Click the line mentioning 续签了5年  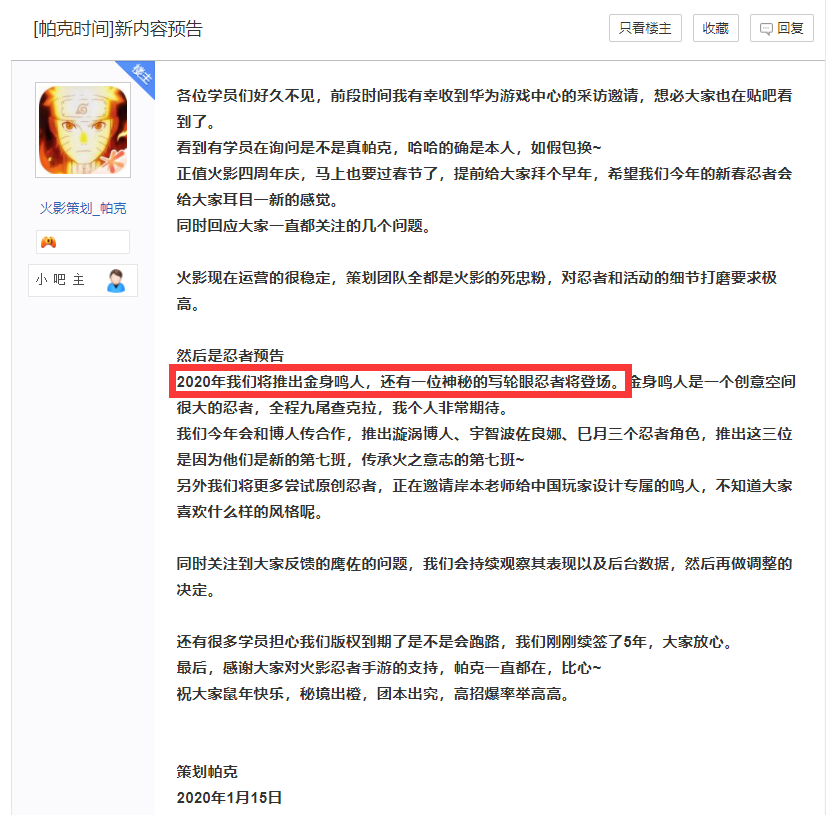[x=455, y=641]
